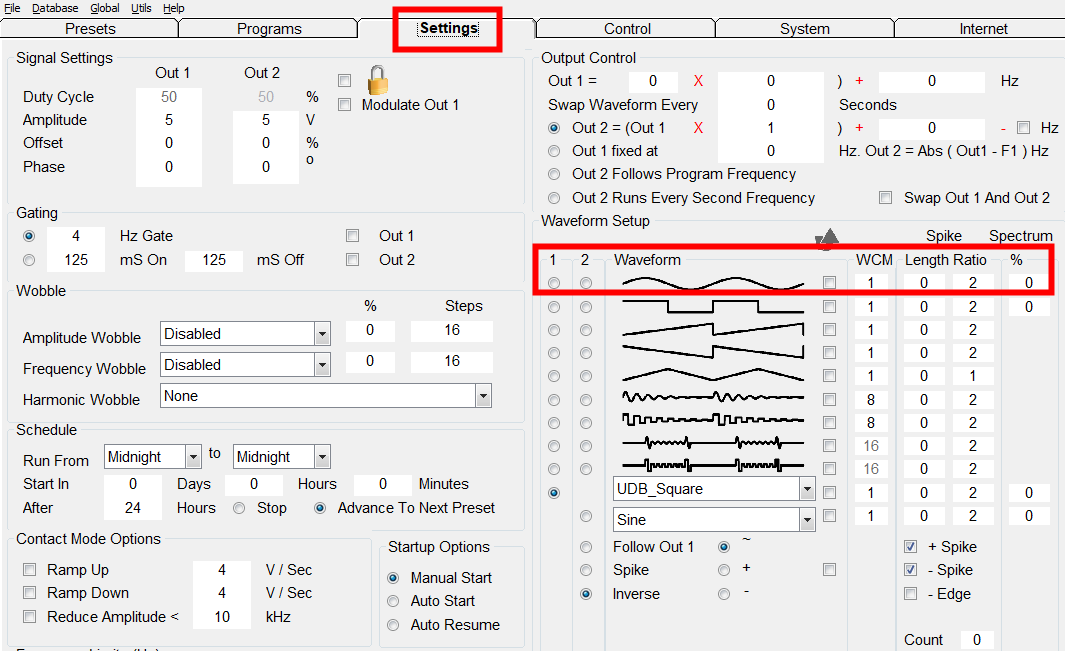Viewport: 1065px width, 651px height.
Task: Click the H-bomb sine waveform graphic
Action: click(x=712, y=445)
